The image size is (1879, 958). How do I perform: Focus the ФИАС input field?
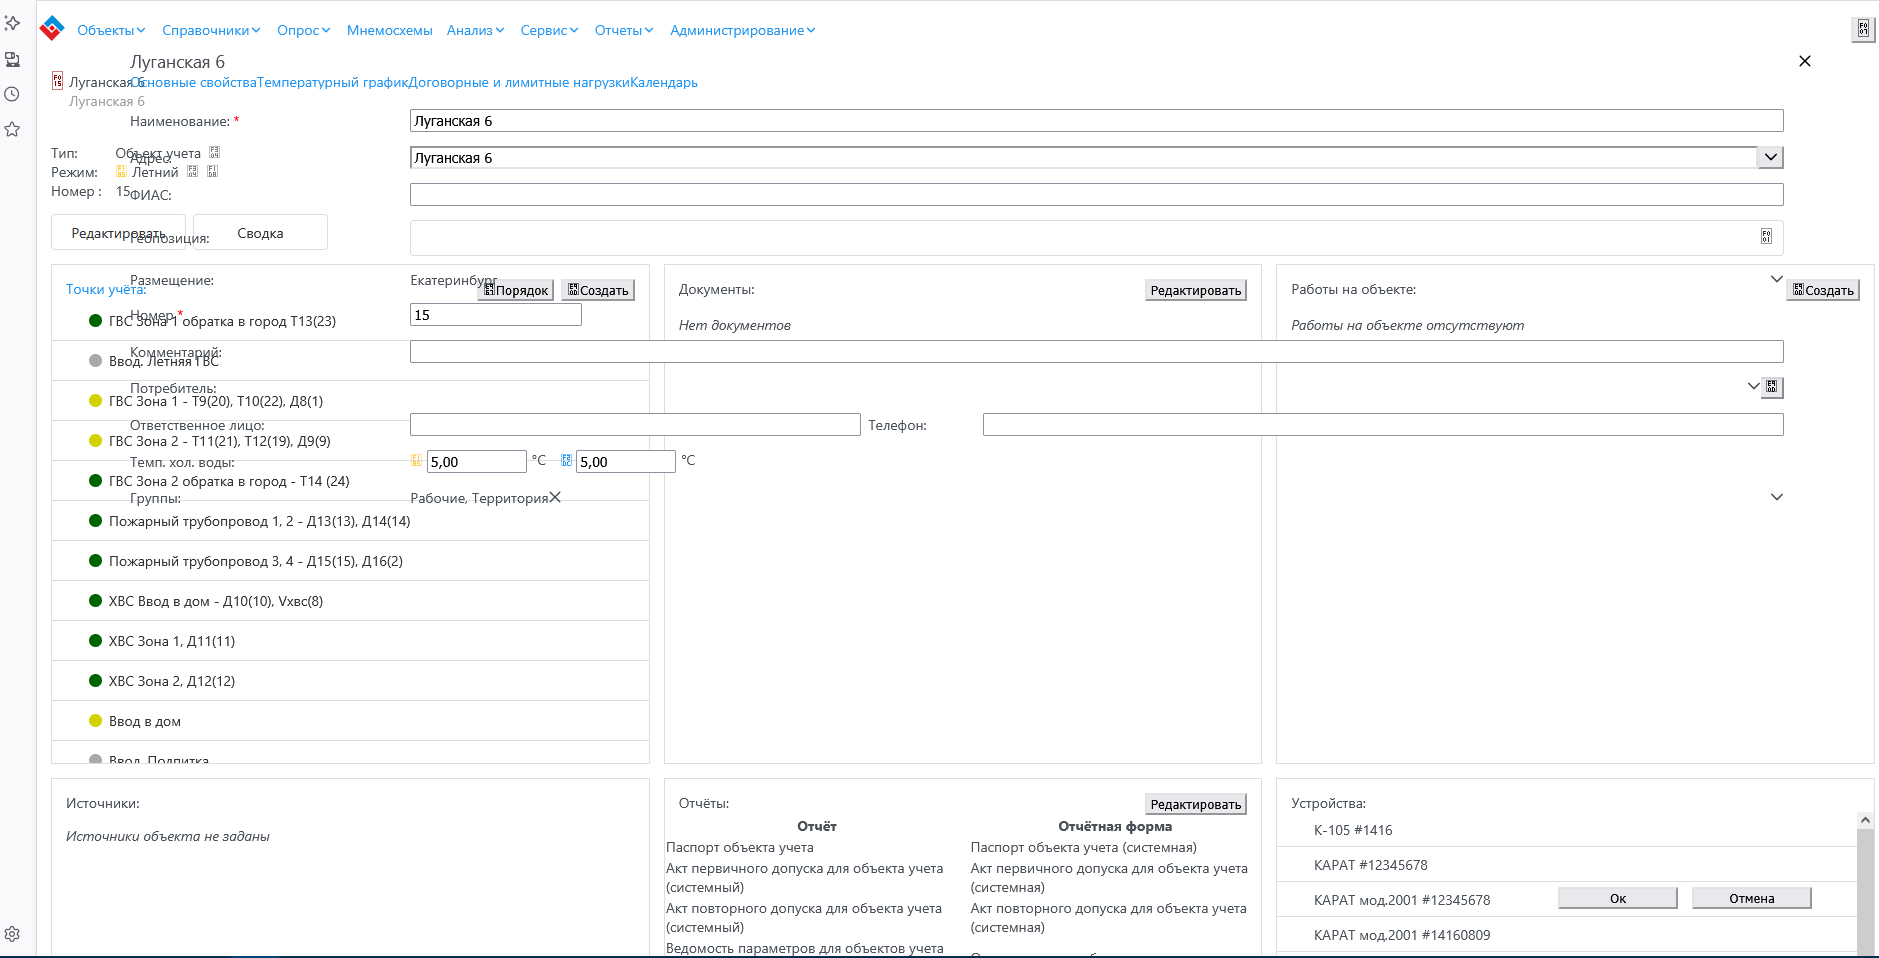(1096, 194)
